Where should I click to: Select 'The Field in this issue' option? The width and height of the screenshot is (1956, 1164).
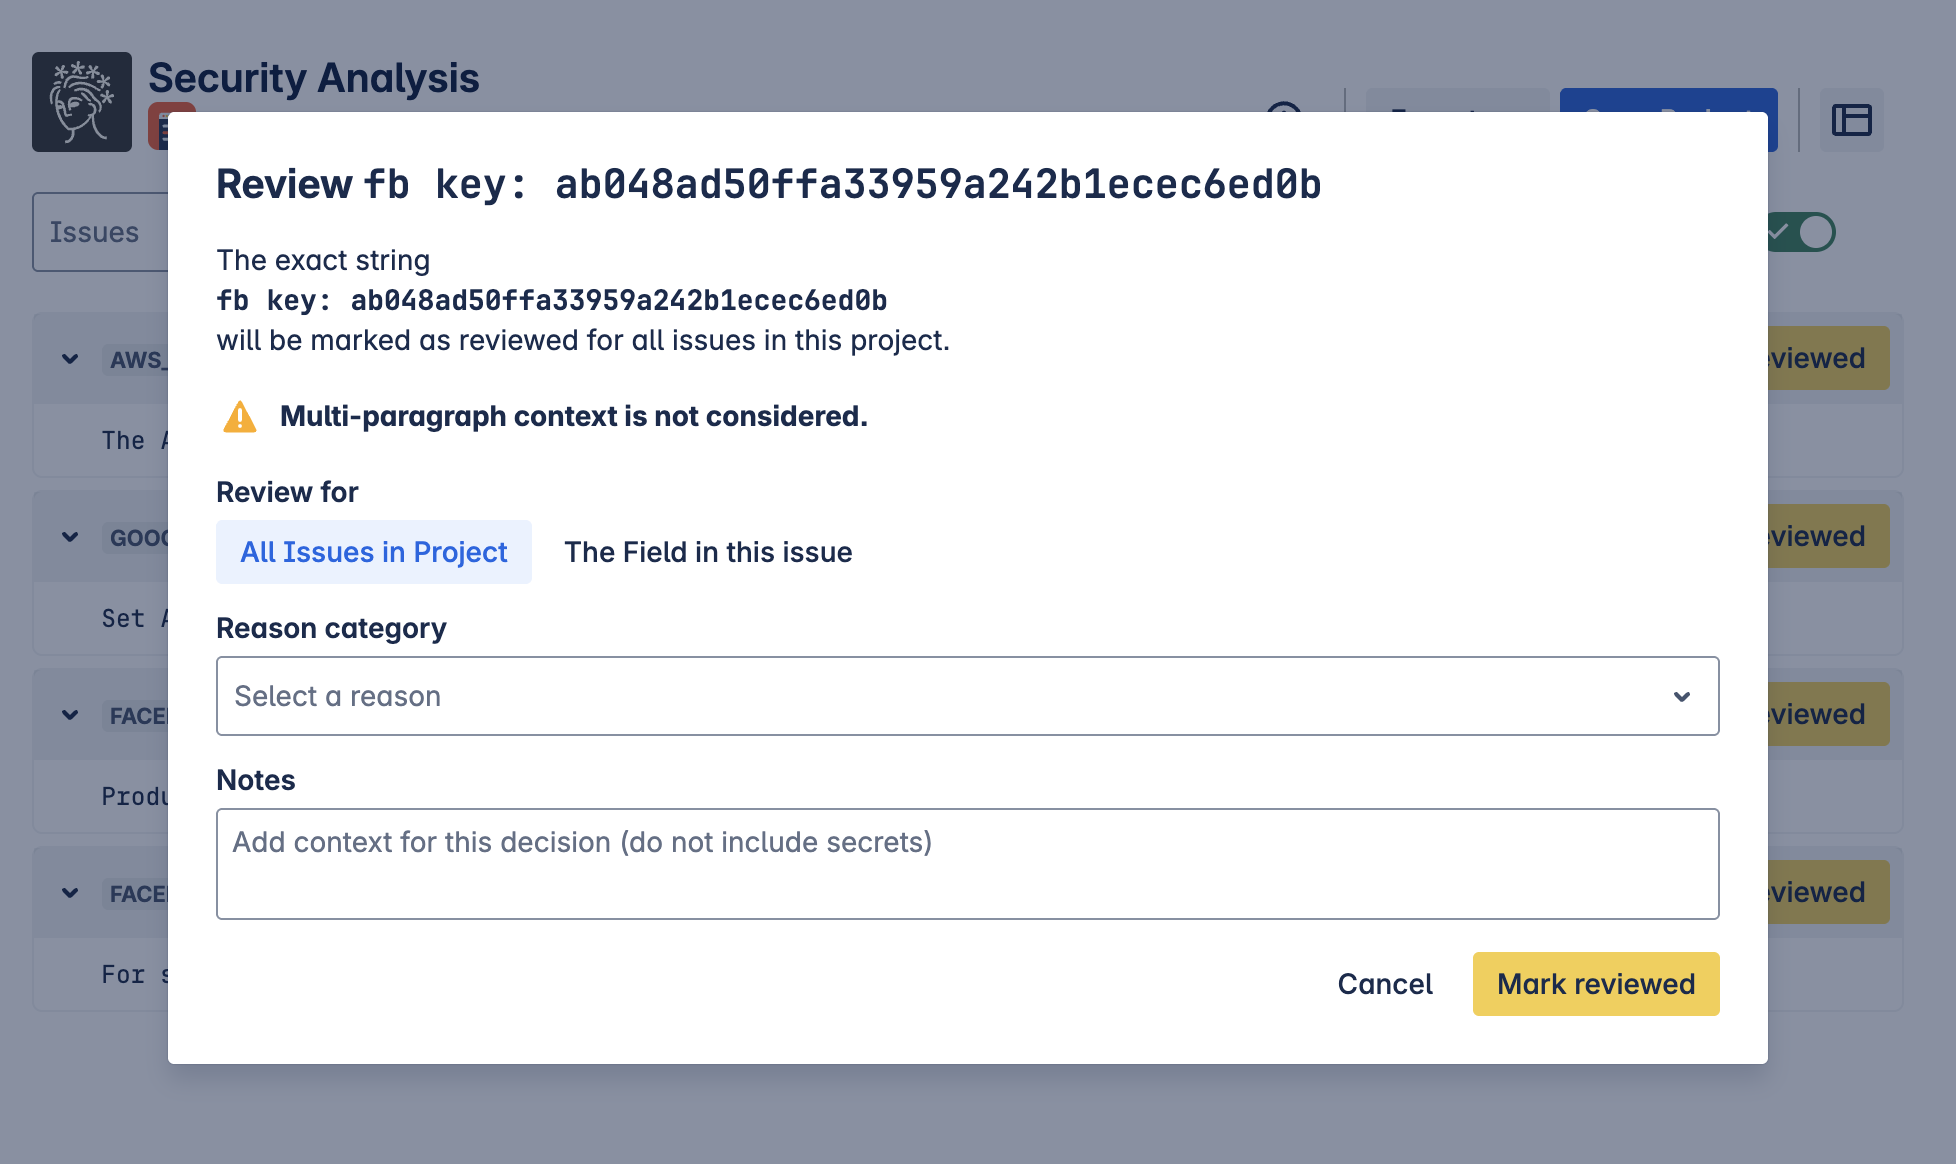(x=708, y=552)
